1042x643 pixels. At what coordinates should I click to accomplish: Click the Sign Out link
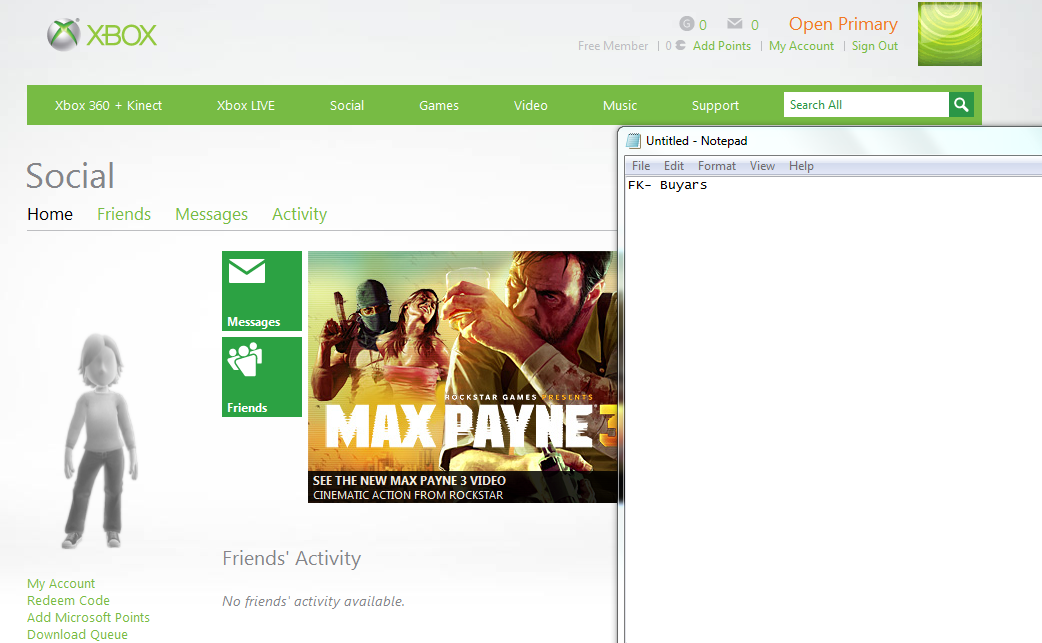pos(875,46)
